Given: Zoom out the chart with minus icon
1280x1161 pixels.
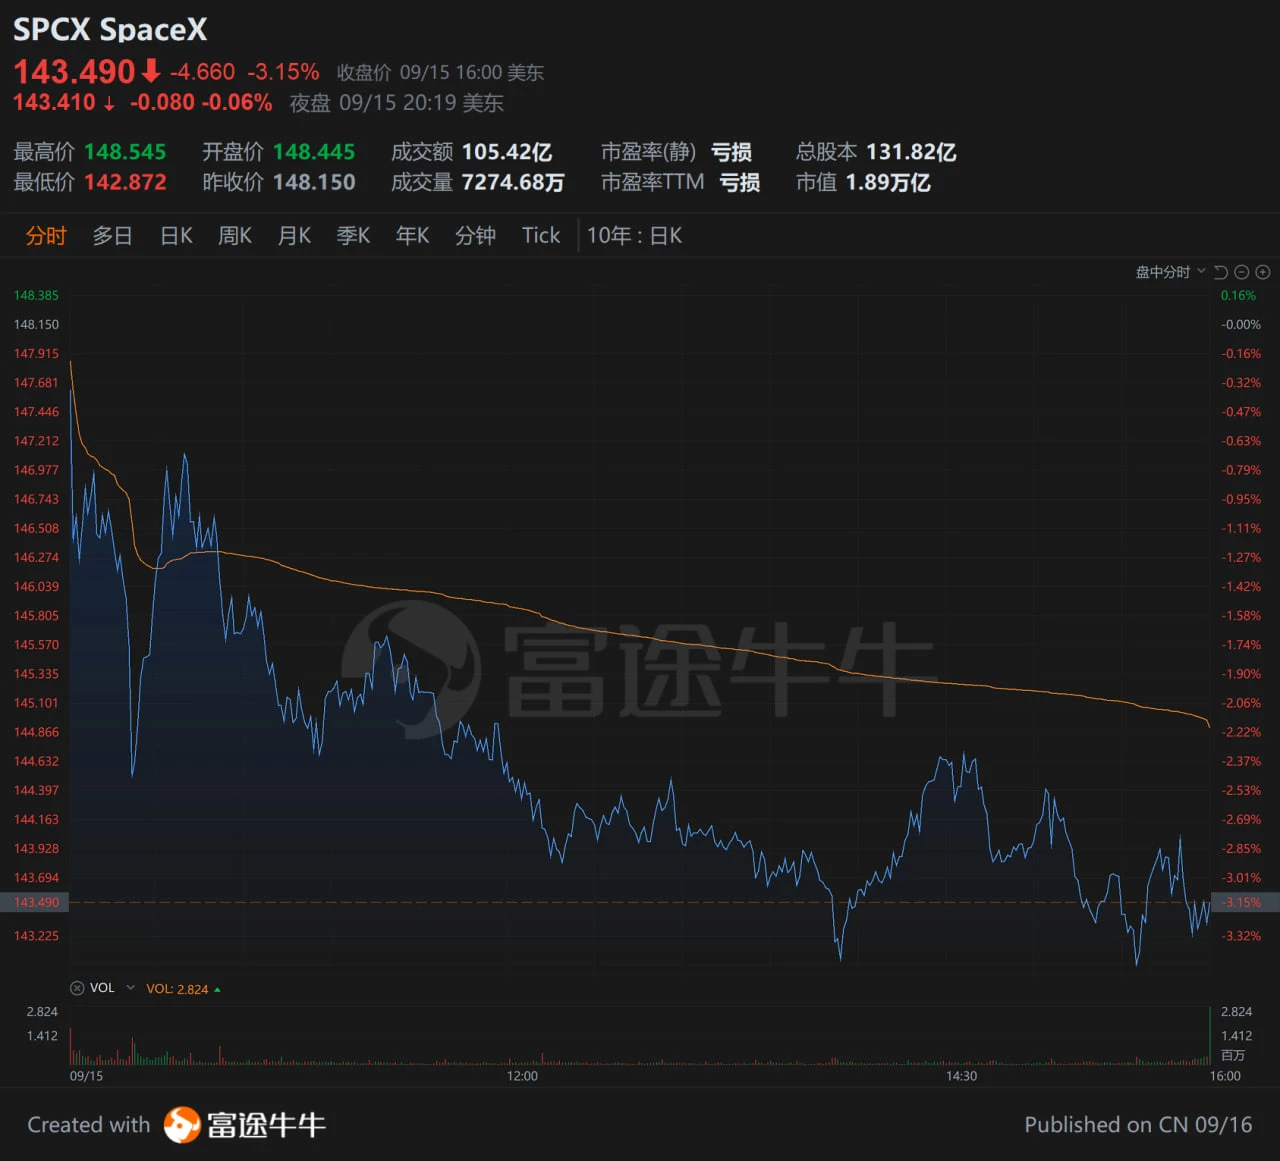Looking at the screenshot, I should click(x=1242, y=272).
